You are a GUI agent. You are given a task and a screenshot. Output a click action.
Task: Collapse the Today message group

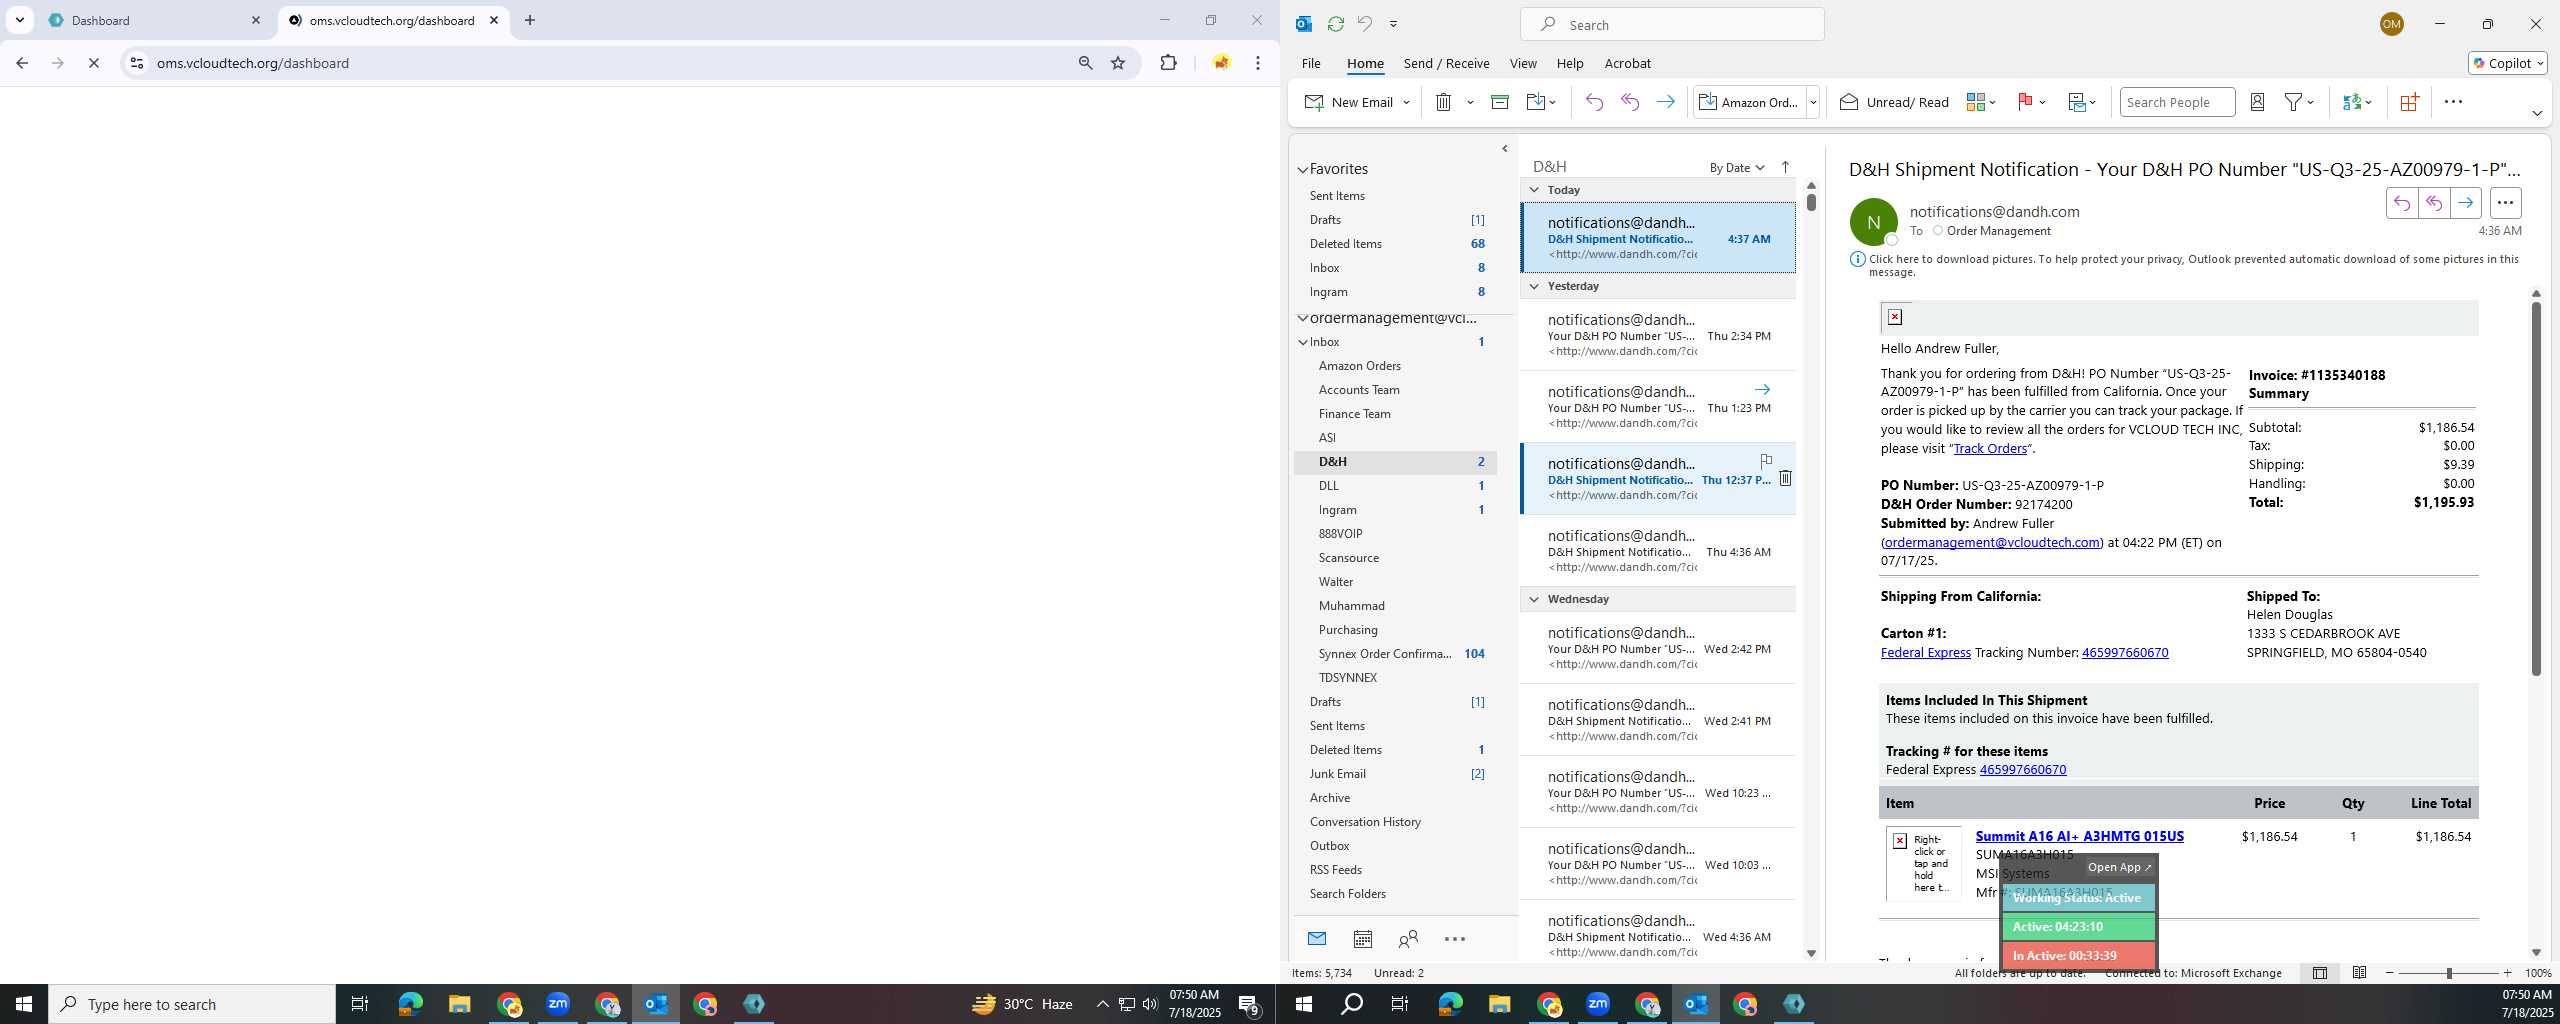click(x=1534, y=189)
